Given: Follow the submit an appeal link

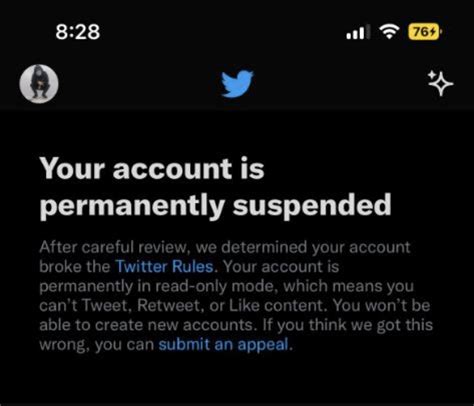Looking at the screenshot, I should tap(223, 344).
